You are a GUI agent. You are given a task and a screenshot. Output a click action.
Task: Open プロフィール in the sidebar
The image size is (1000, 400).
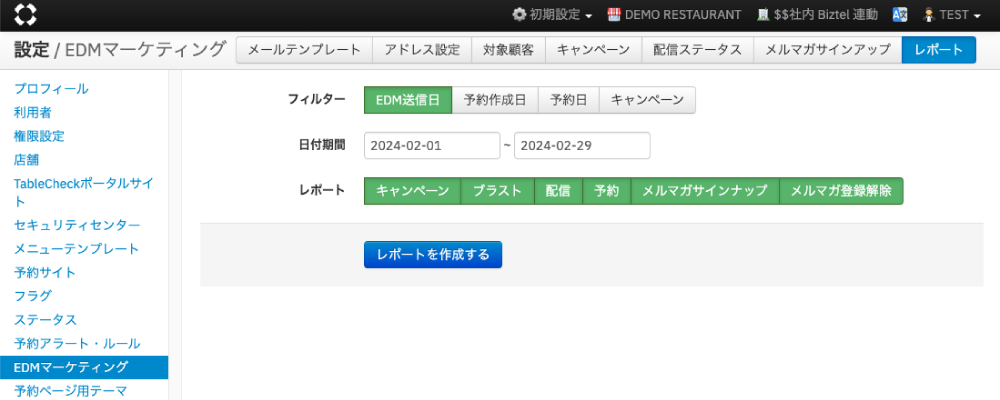coord(51,89)
